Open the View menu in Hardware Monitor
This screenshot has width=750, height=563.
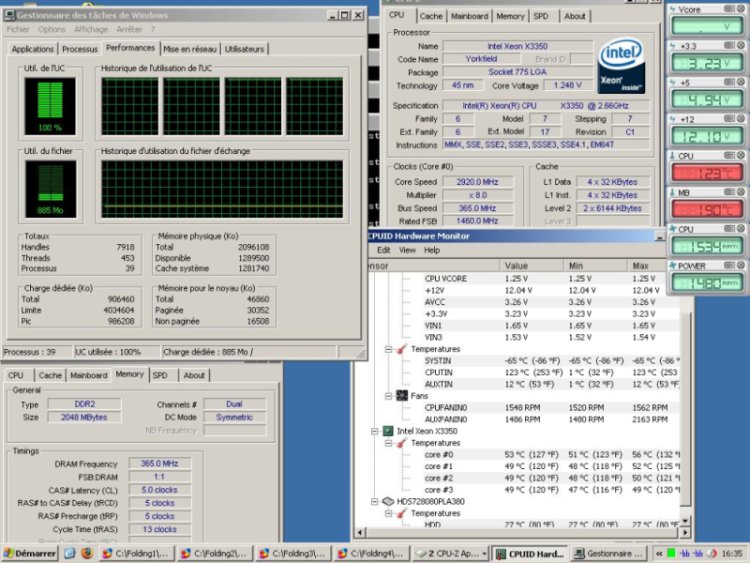(407, 250)
